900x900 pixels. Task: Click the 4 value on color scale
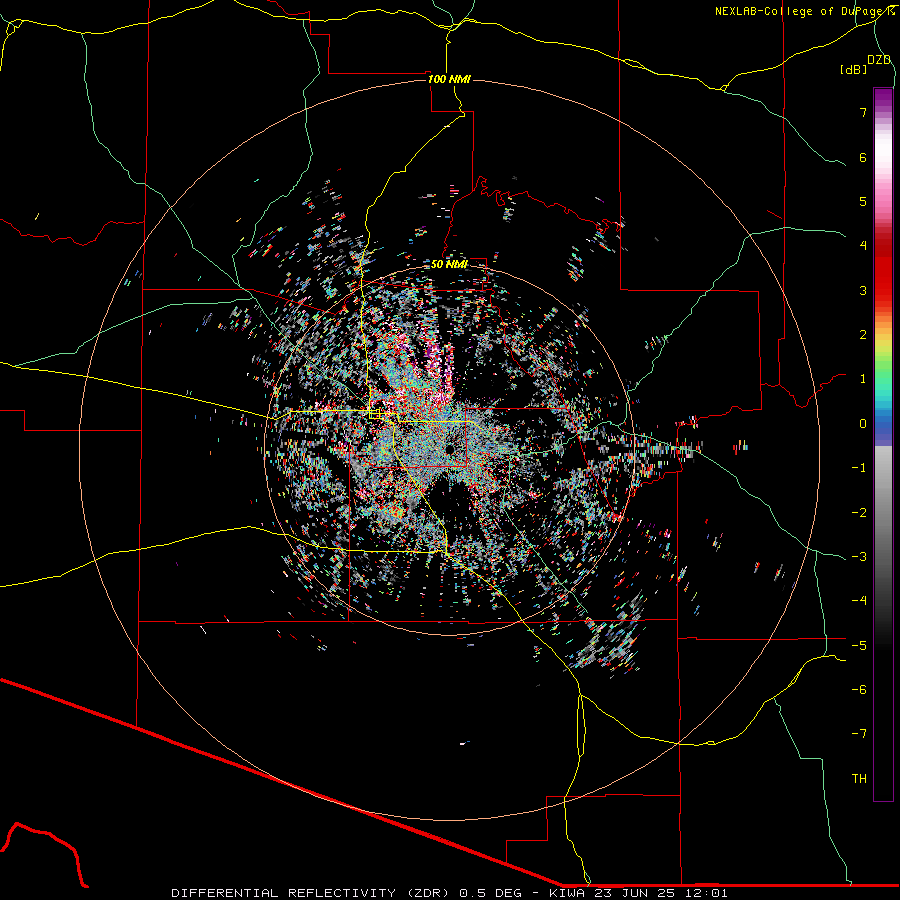coord(863,246)
